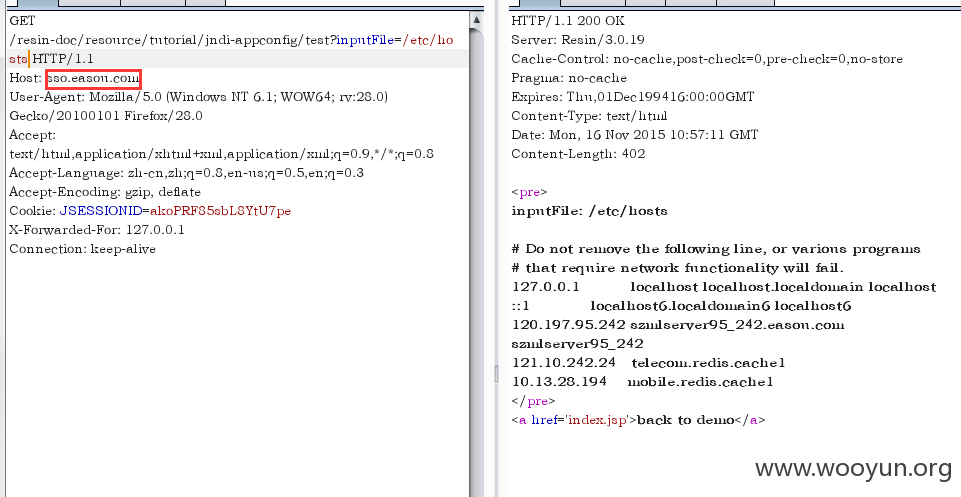961x497 pixels.
Task: Click the Server: Resin/3.0.19 response header
Action: pos(578,40)
